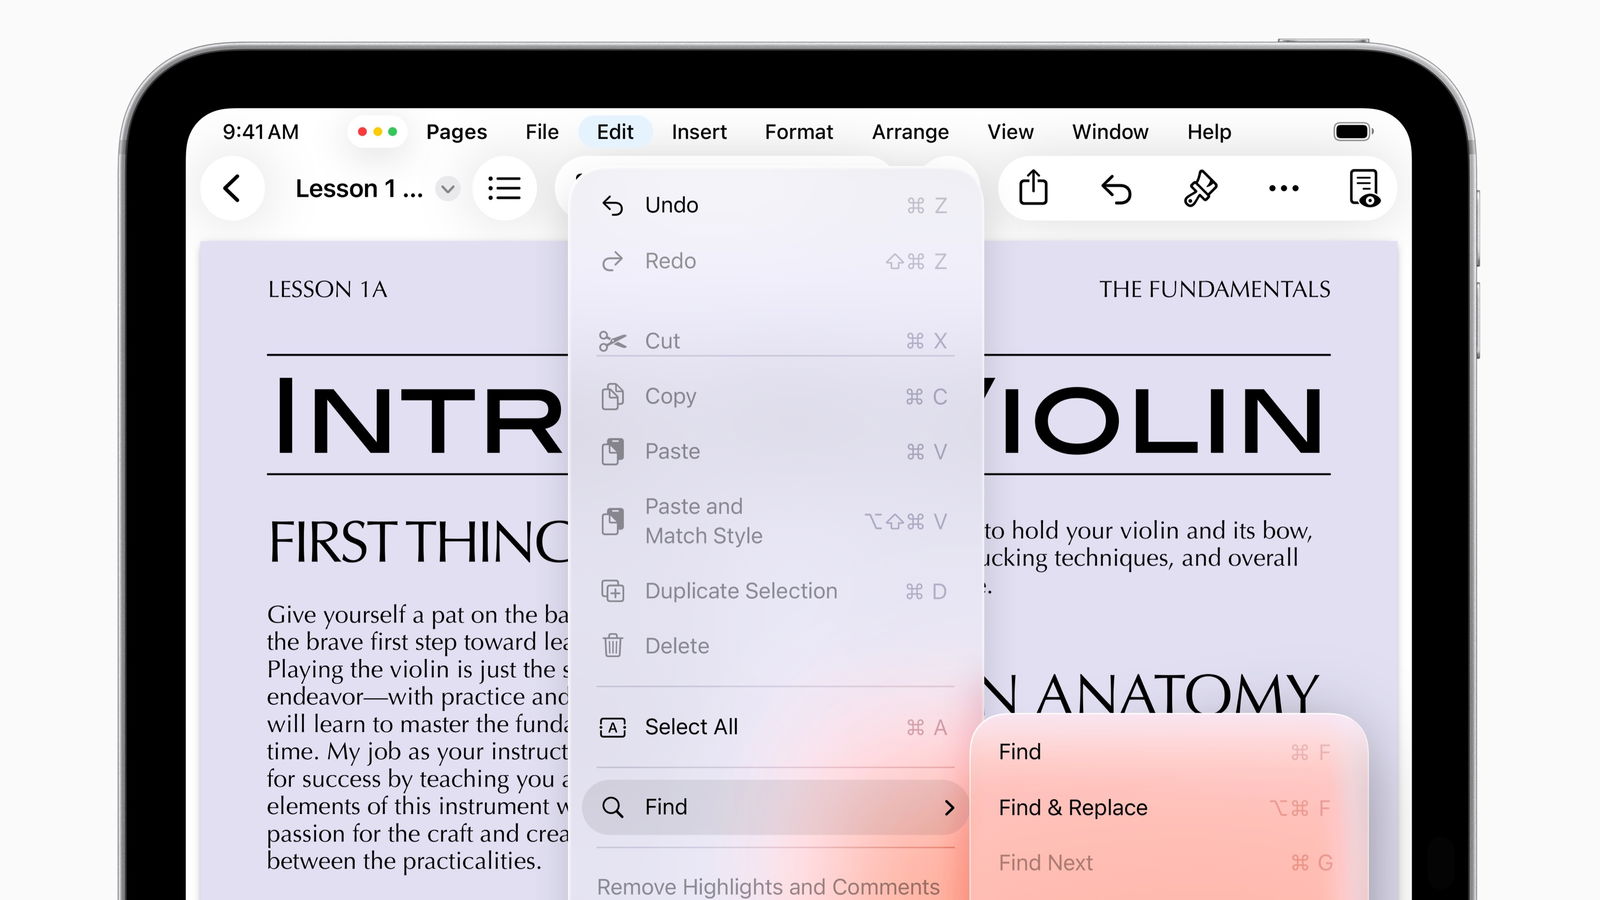Open the Window menu
The width and height of the screenshot is (1600, 900).
pyautogui.click(x=1110, y=132)
